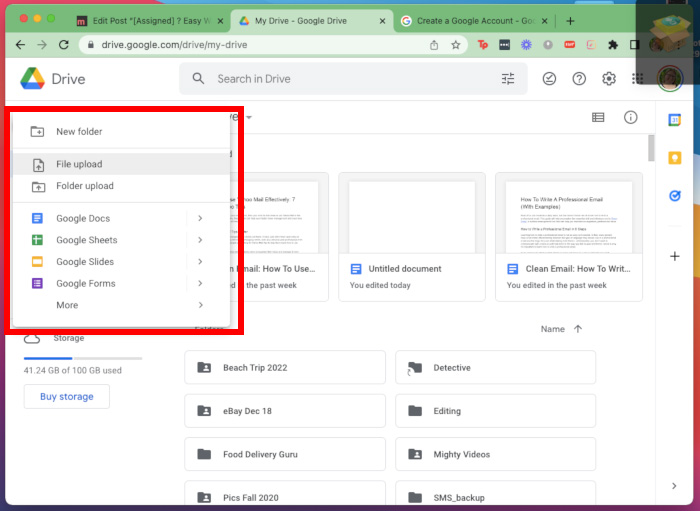Open Google Calendar side panel icon
Screen dimensions: 700x511
coord(675,120)
